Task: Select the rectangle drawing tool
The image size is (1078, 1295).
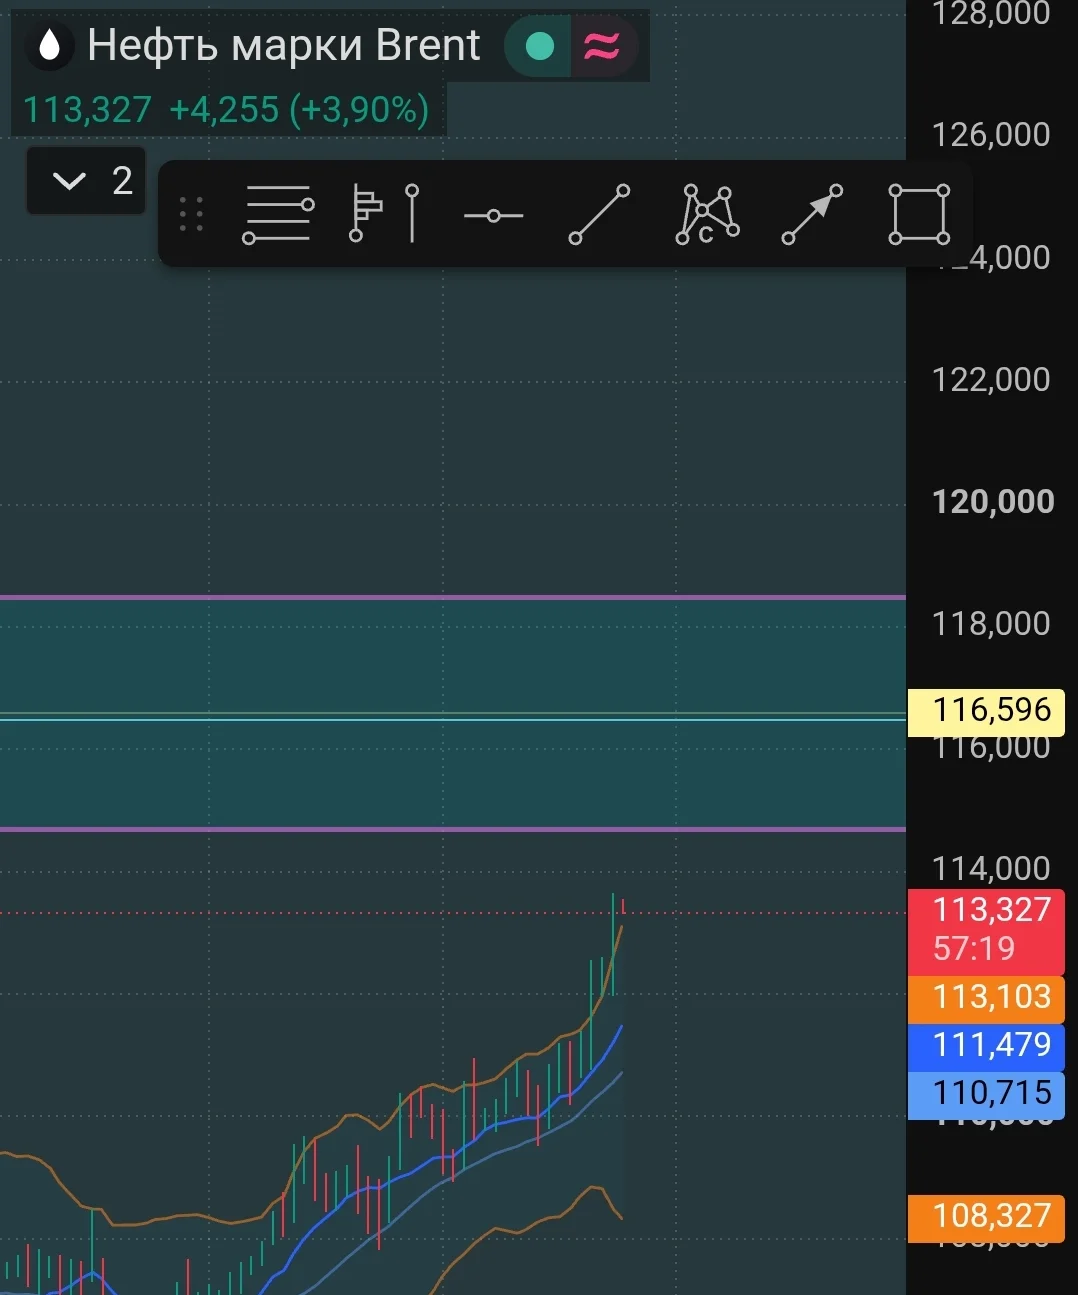Action: (x=919, y=214)
